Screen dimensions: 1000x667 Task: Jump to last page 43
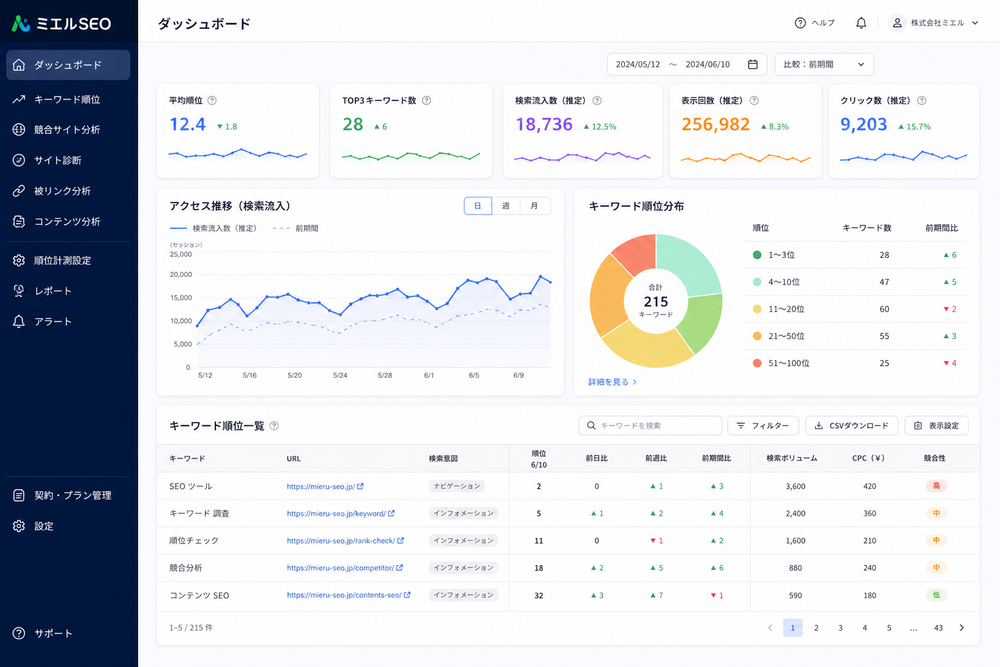click(938, 628)
